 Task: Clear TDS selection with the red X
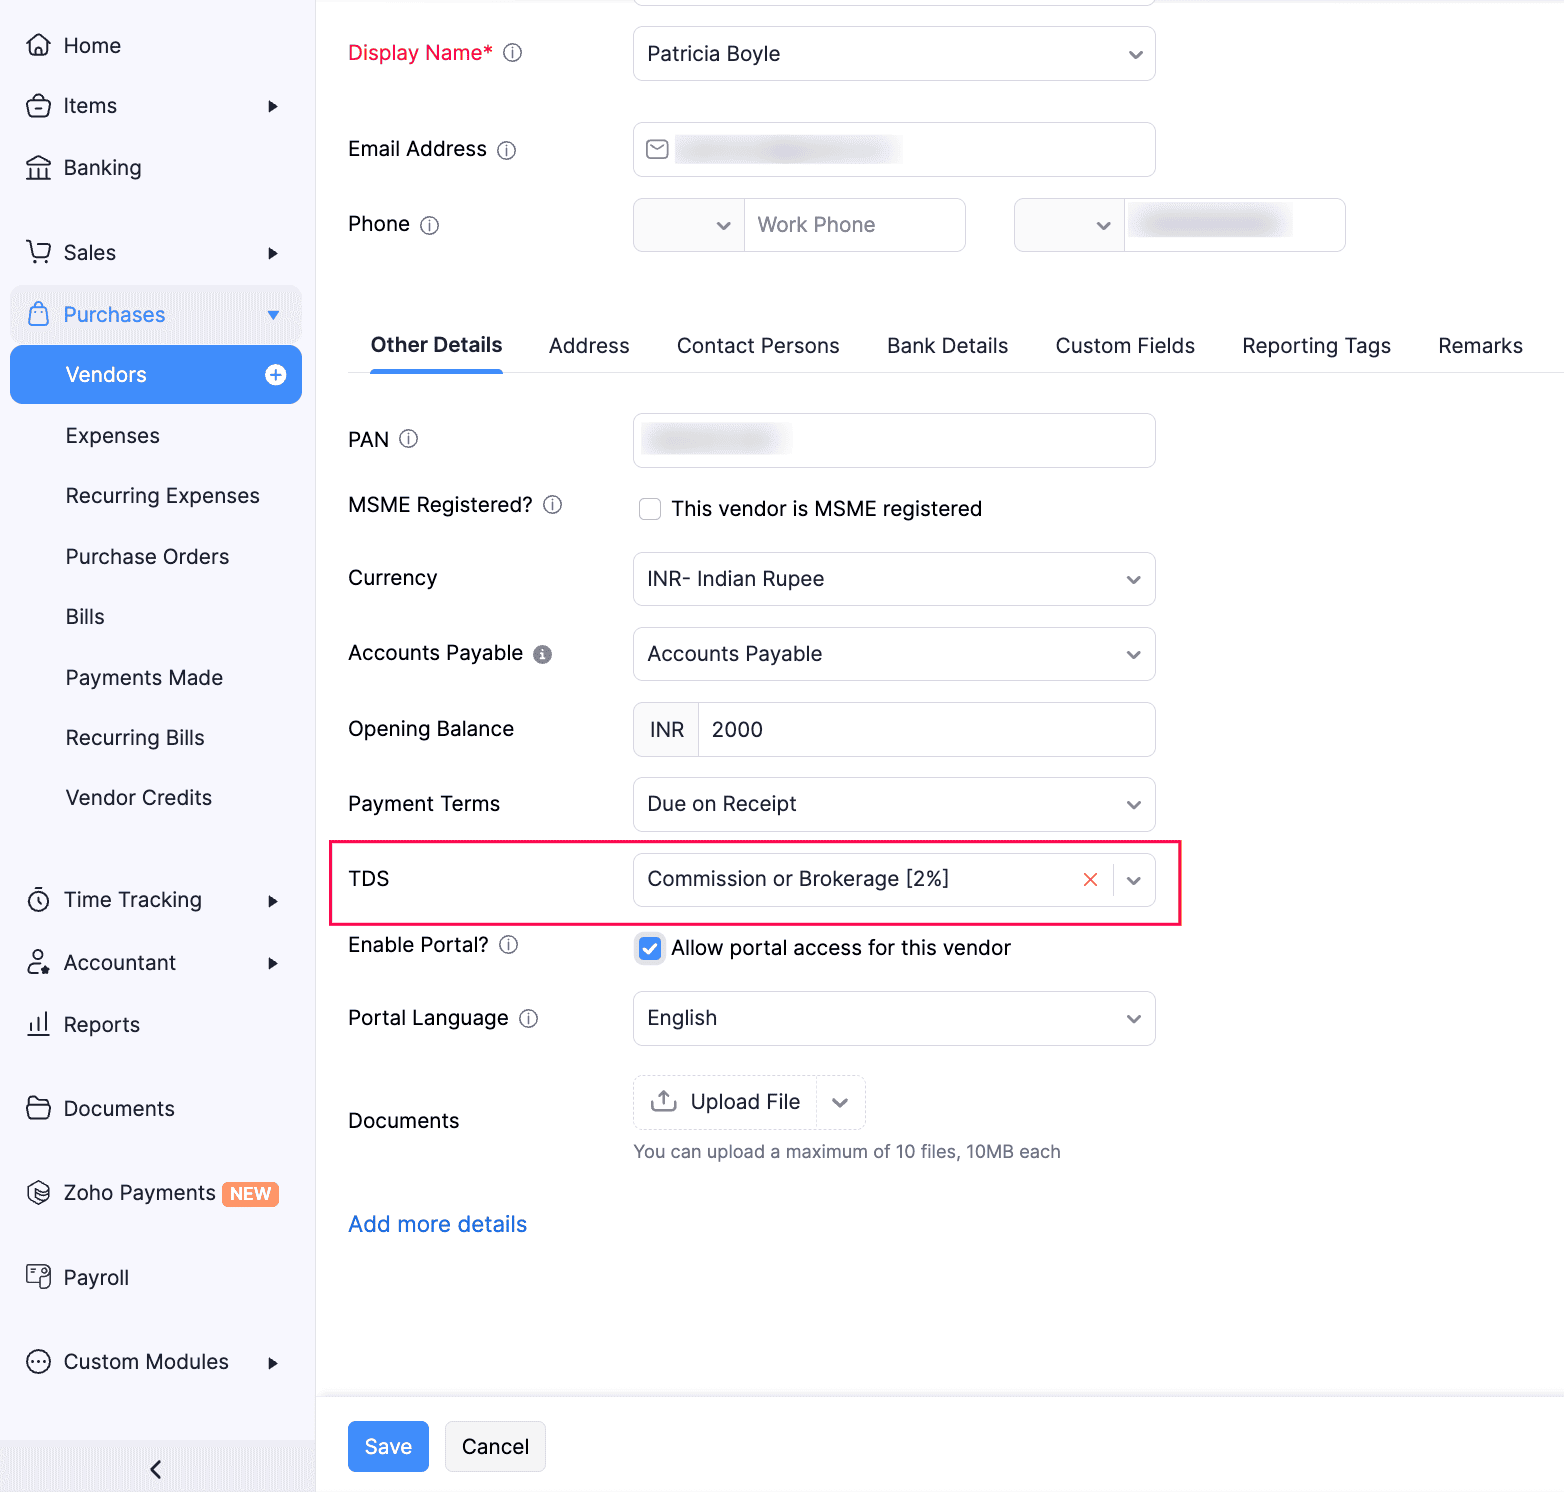coord(1090,880)
